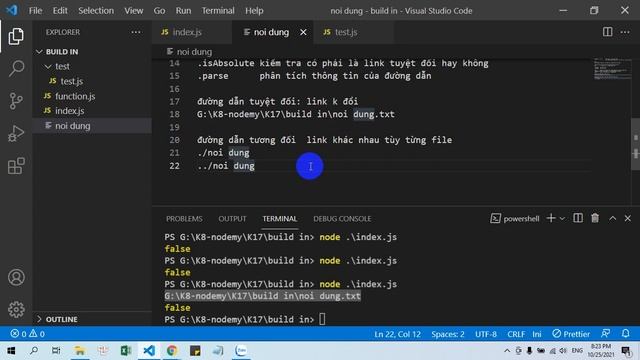The height and width of the screenshot is (360, 640).
Task: Maximize the terminal panel size
Action: tap(612, 219)
